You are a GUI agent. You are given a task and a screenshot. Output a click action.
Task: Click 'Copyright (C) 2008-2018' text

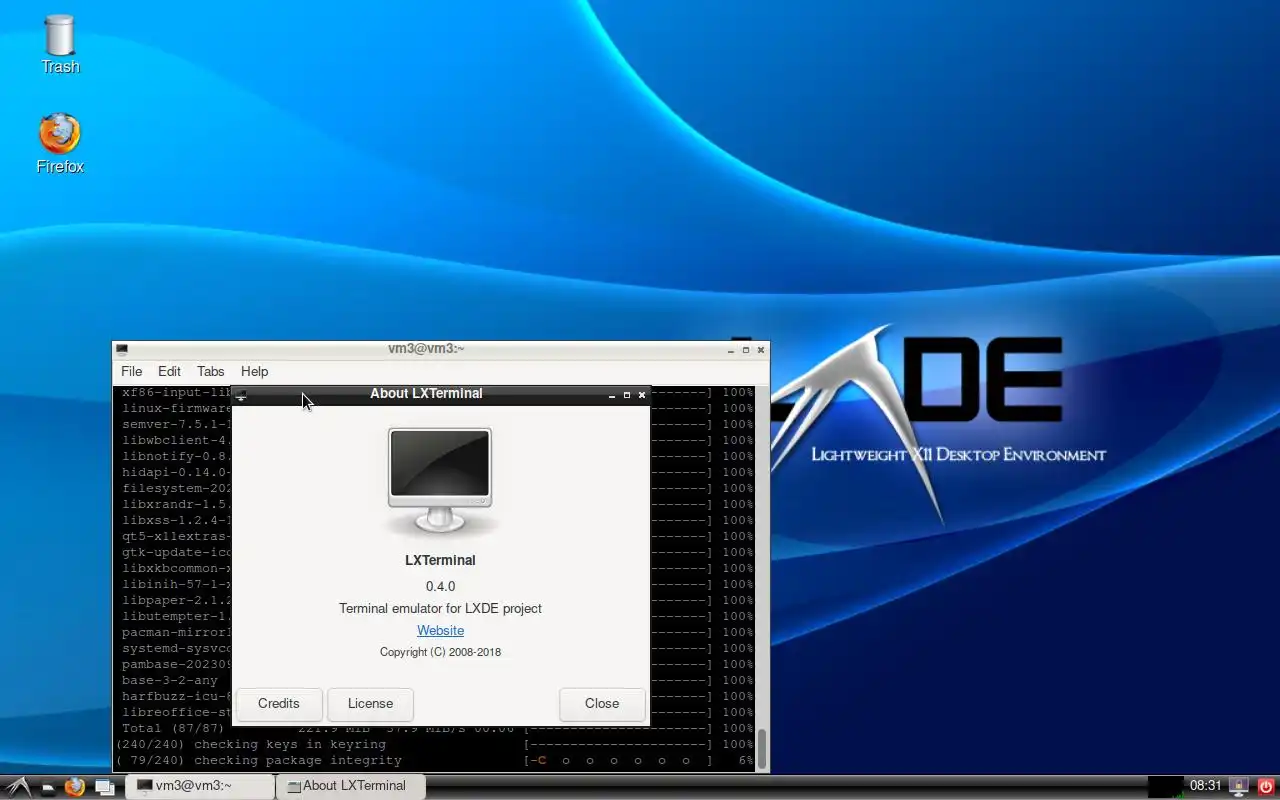click(440, 652)
